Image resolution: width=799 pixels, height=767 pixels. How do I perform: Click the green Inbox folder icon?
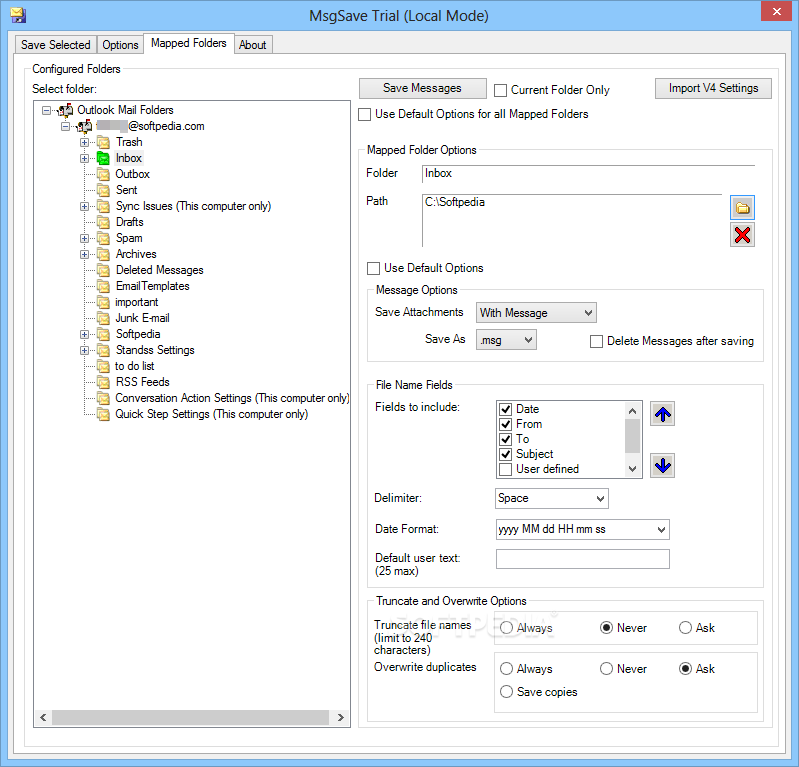tap(103, 158)
